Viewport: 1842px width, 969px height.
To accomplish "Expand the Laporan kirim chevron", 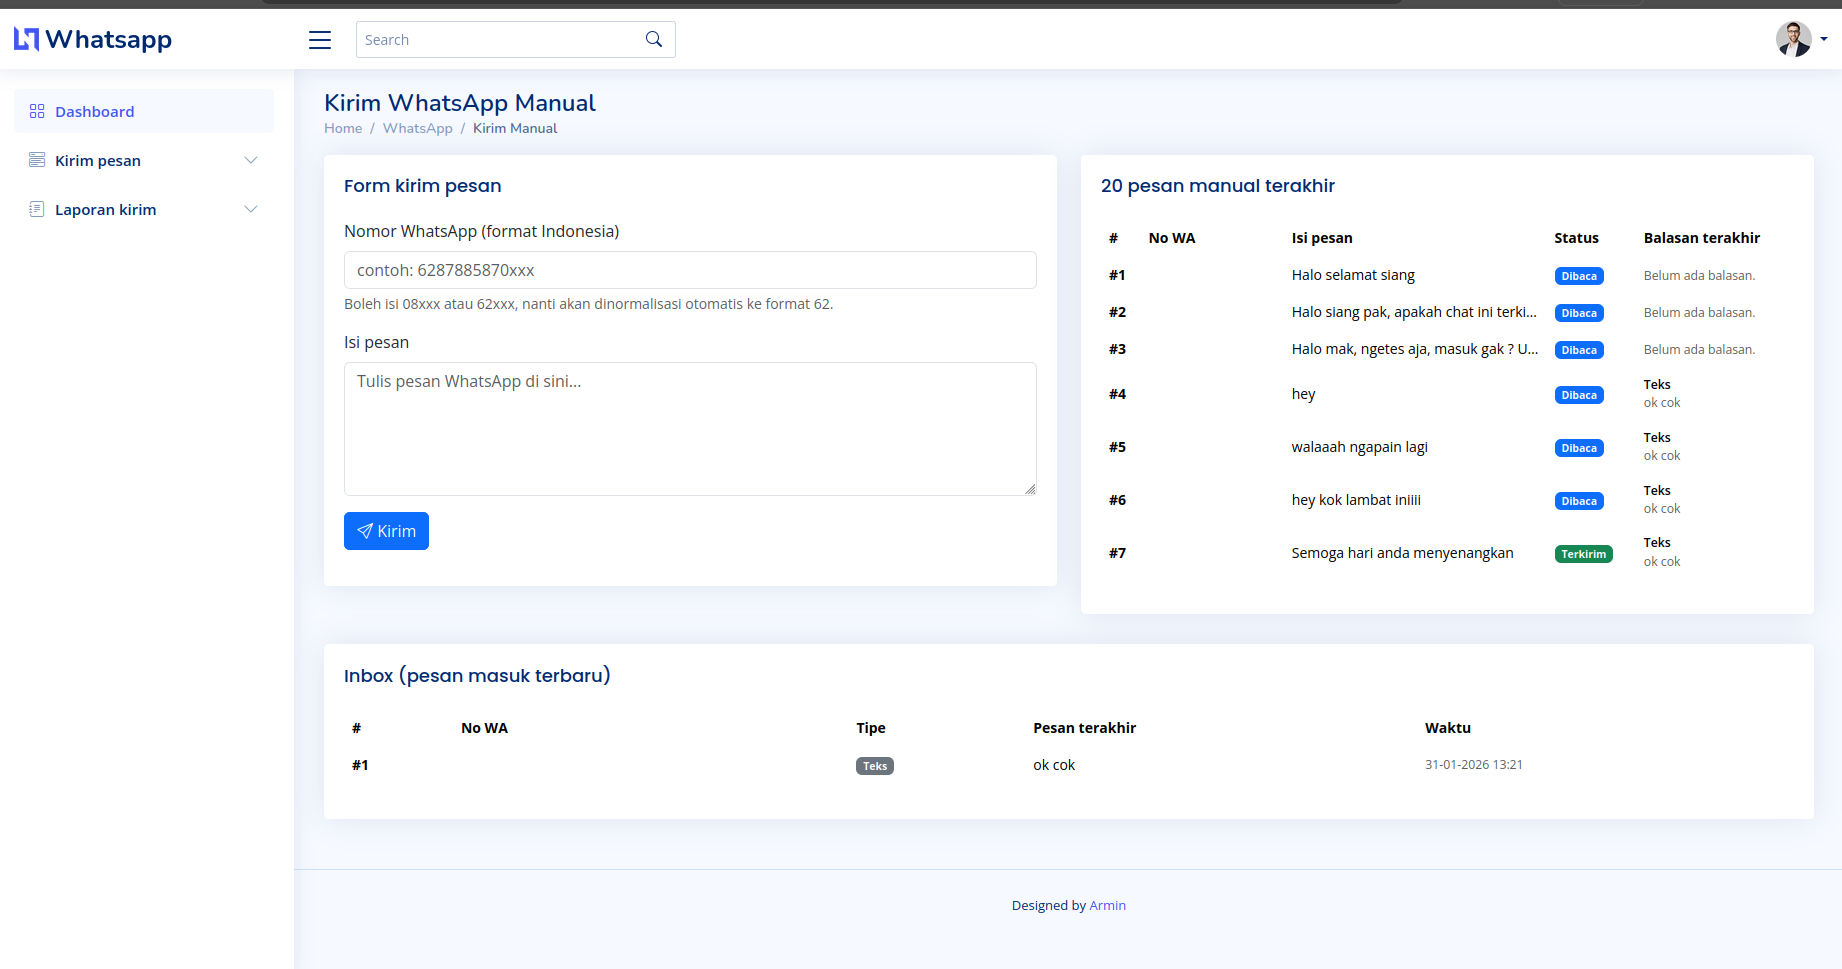I will coord(251,209).
